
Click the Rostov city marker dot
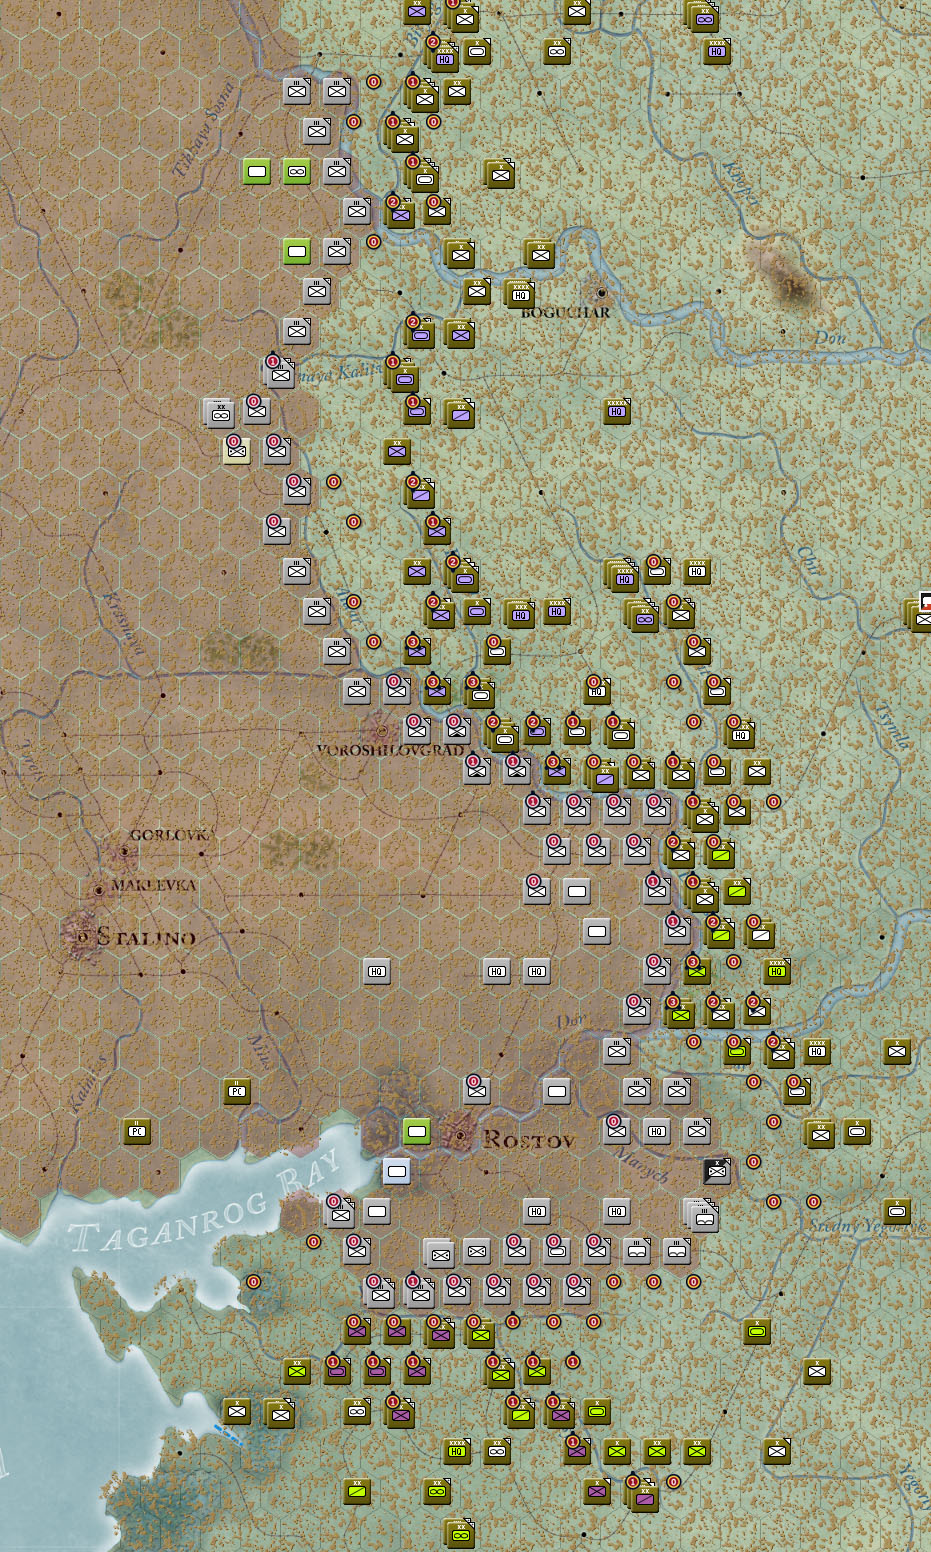[460, 1136]
